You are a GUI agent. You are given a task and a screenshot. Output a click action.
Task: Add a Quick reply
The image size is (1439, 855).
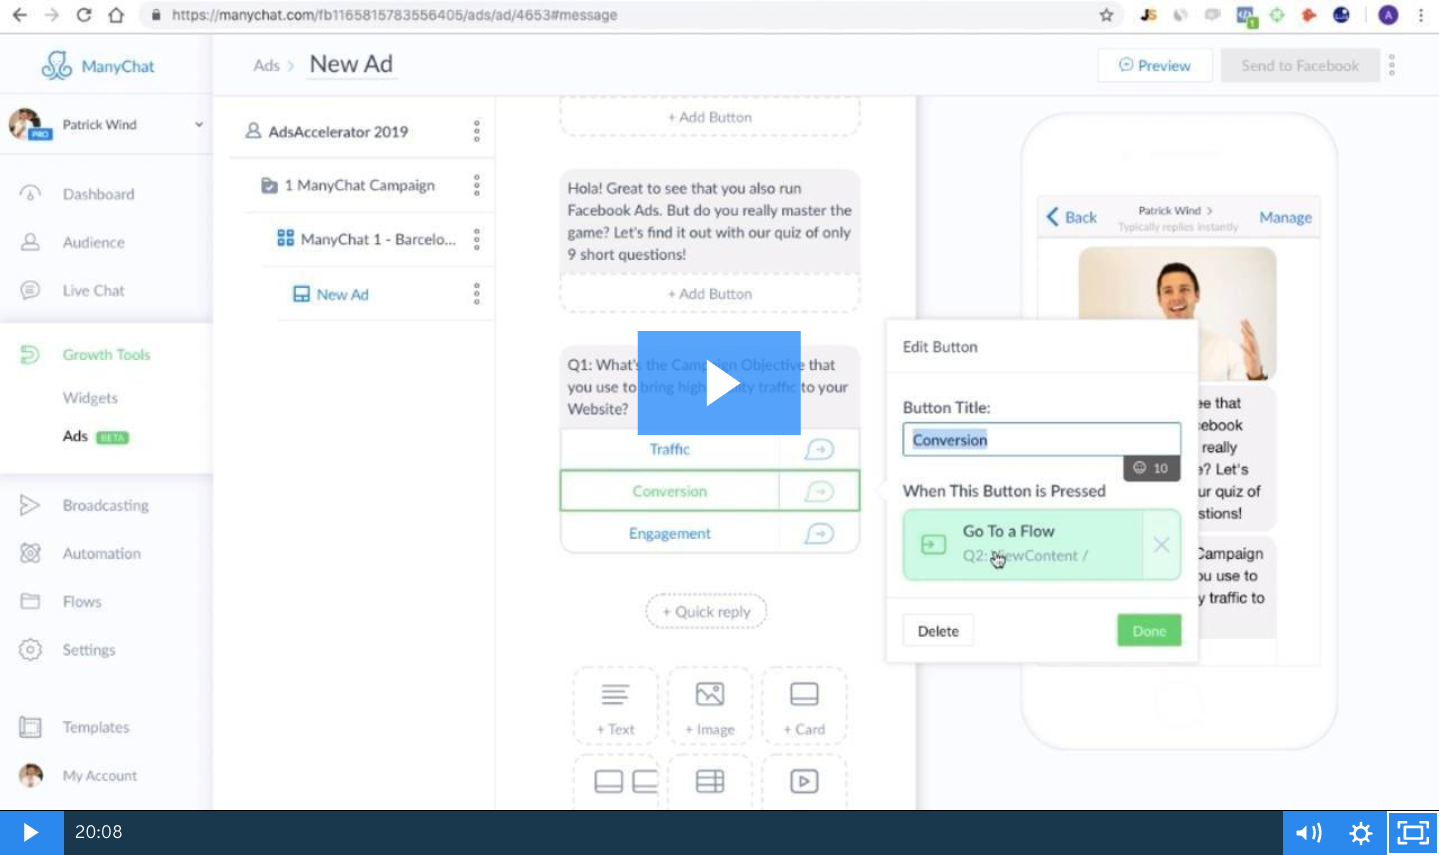click(706, 611)
